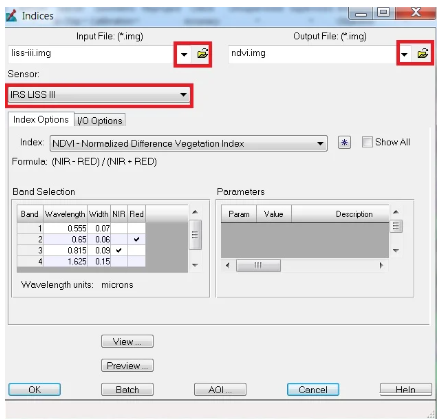Screen dimensions: 441x419
Task: Check Red cell for band 1
Action: 136,228
